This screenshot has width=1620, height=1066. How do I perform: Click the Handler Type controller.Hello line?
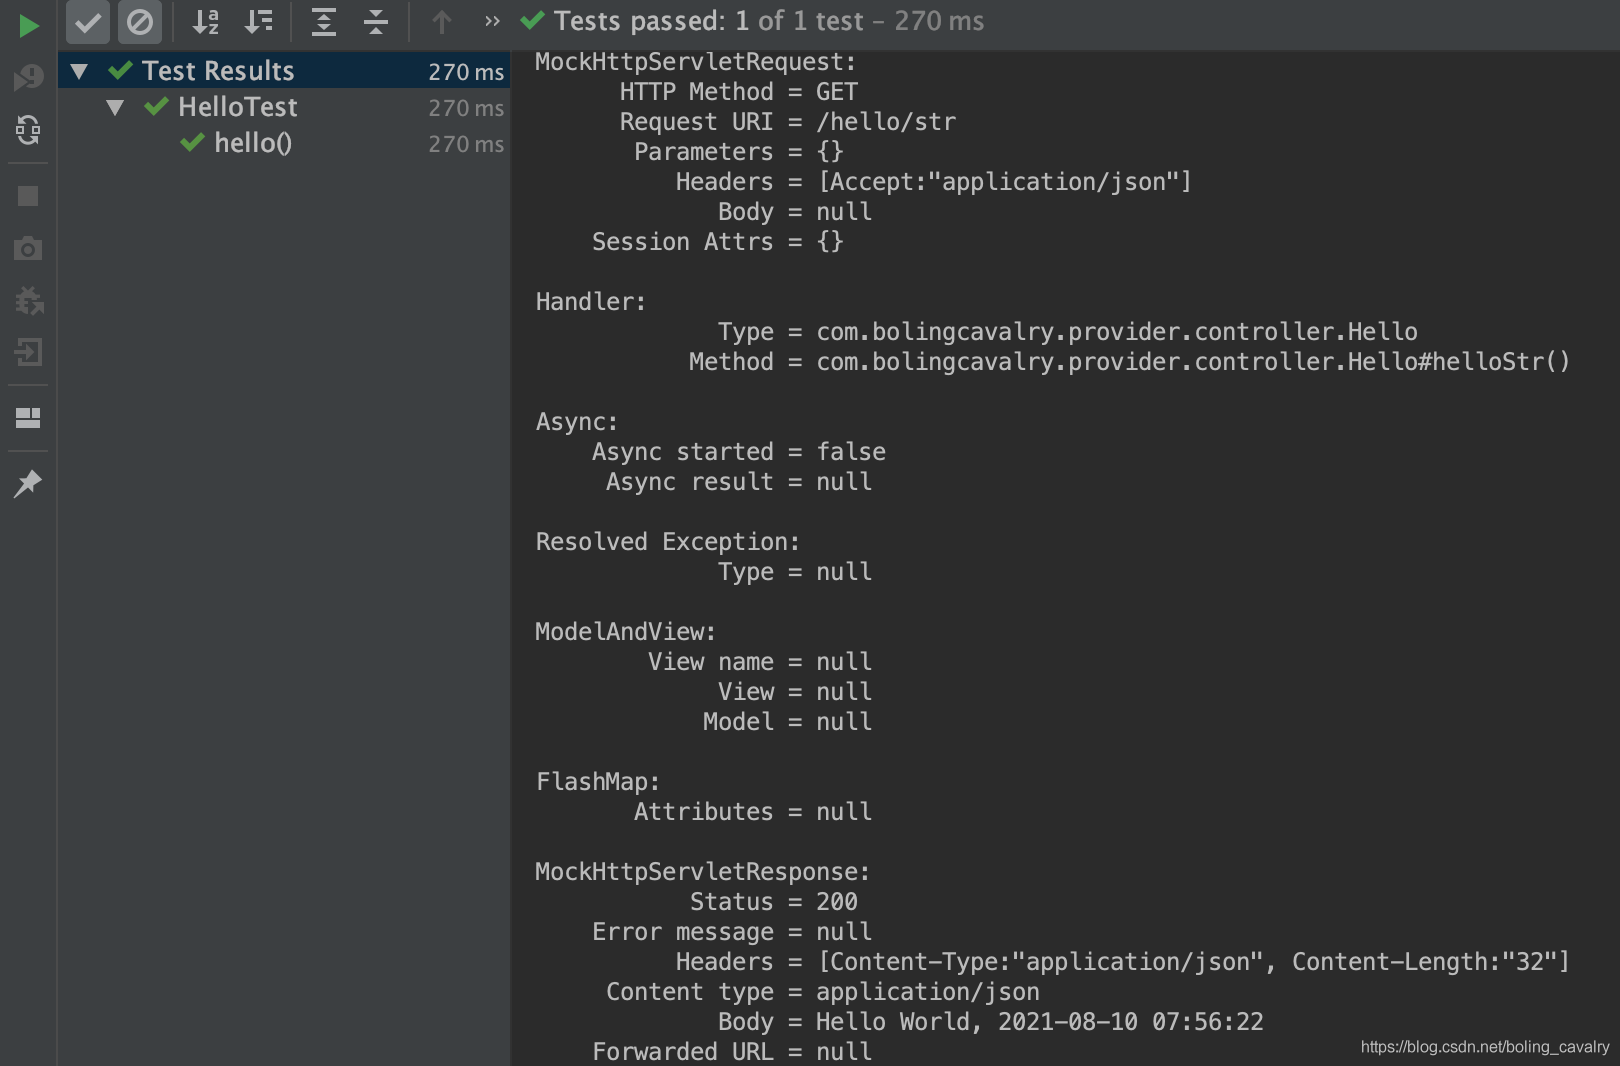click(1067, 332)
